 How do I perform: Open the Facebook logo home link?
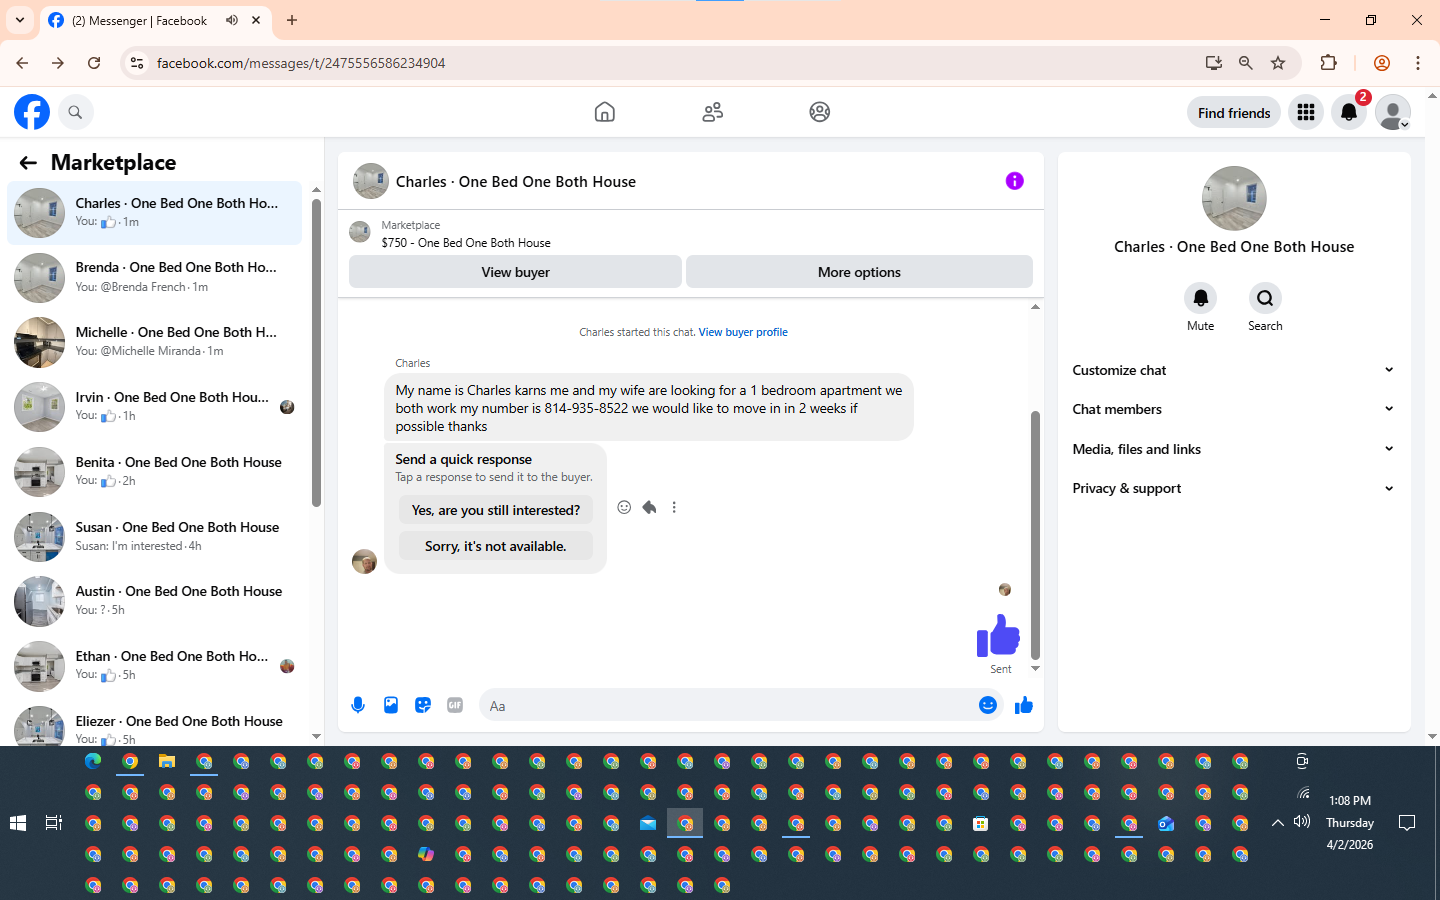pyautogui.click(x=32, y=112)
